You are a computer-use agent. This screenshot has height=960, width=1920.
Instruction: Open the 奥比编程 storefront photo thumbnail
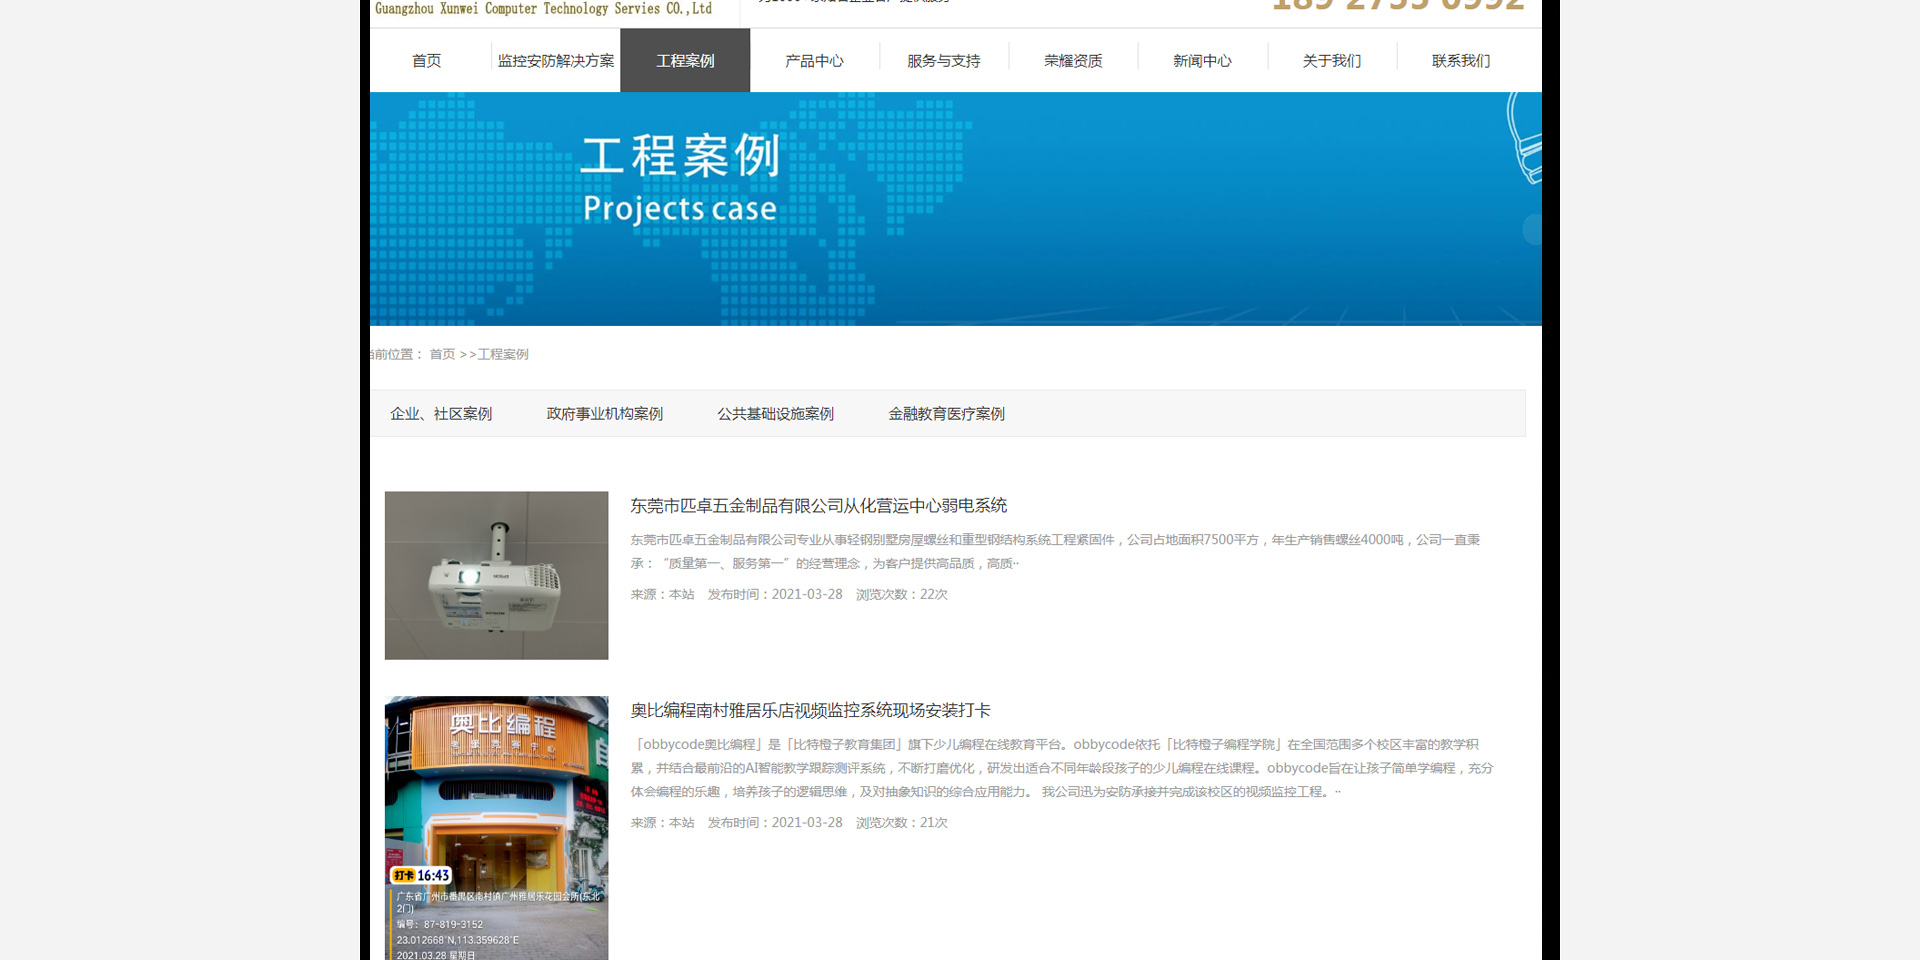pos(496,828)
